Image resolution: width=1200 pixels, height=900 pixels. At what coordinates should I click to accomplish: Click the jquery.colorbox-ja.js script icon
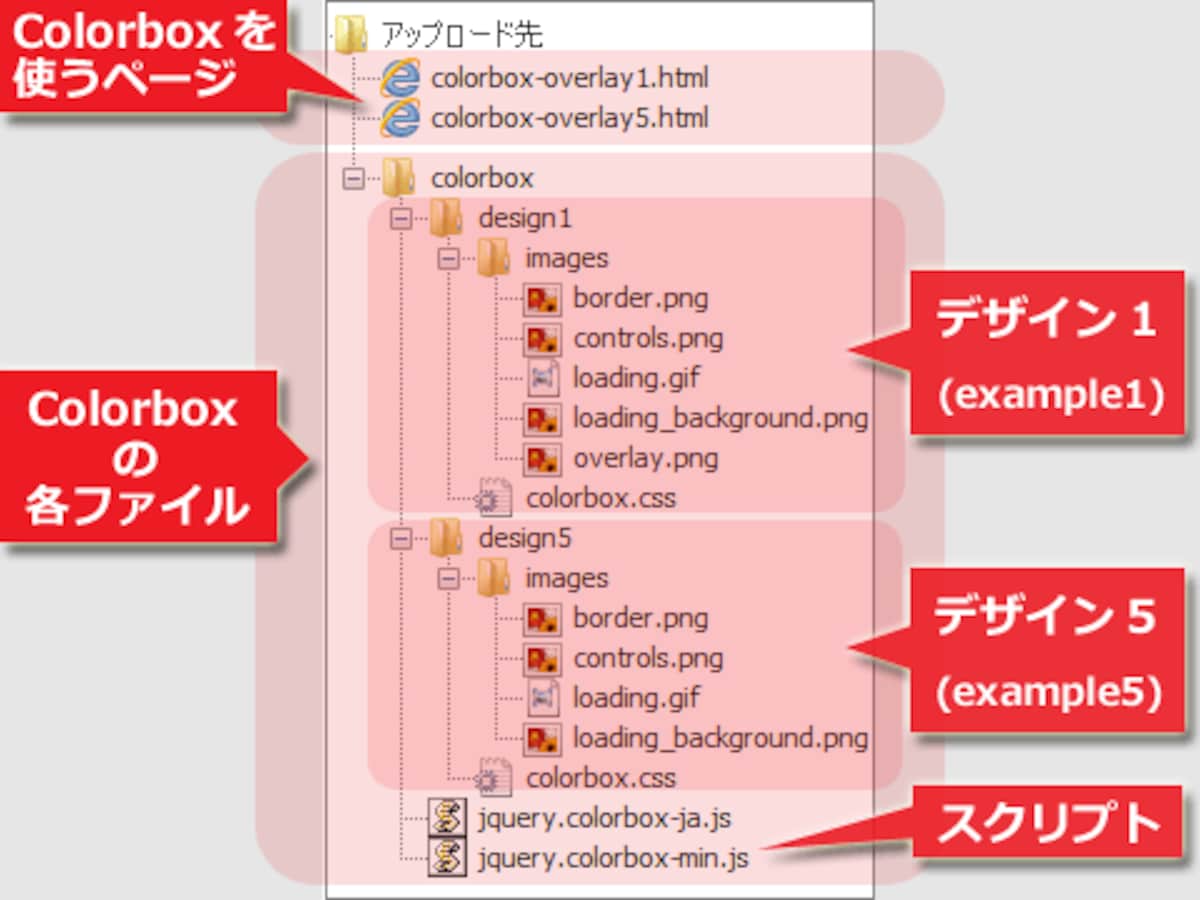point(447,818)
